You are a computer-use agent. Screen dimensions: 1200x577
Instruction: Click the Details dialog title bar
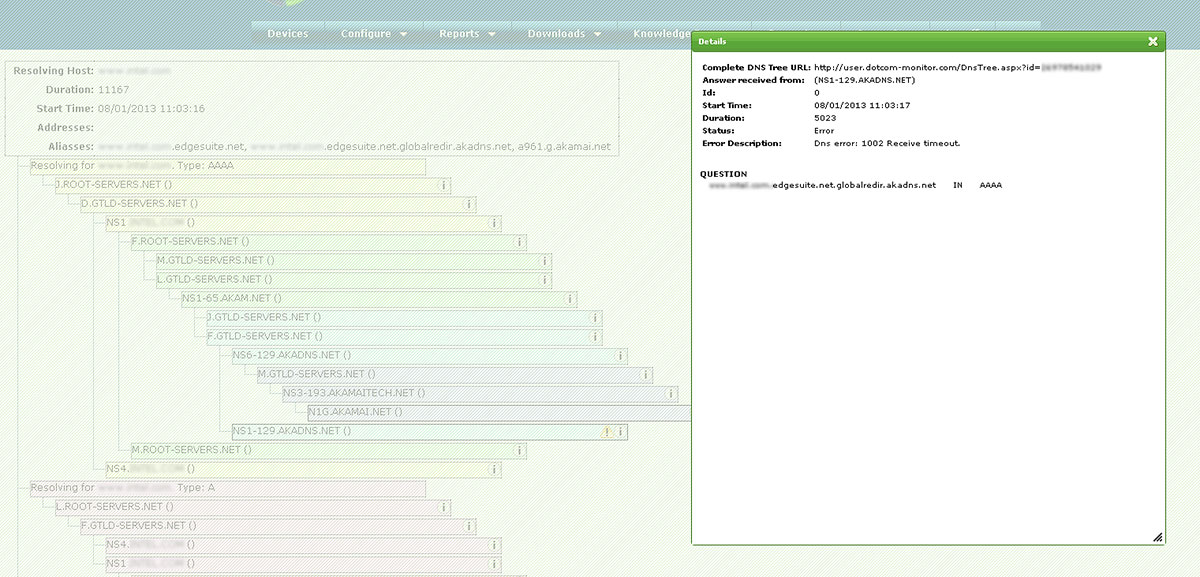(x=928, y=42)
